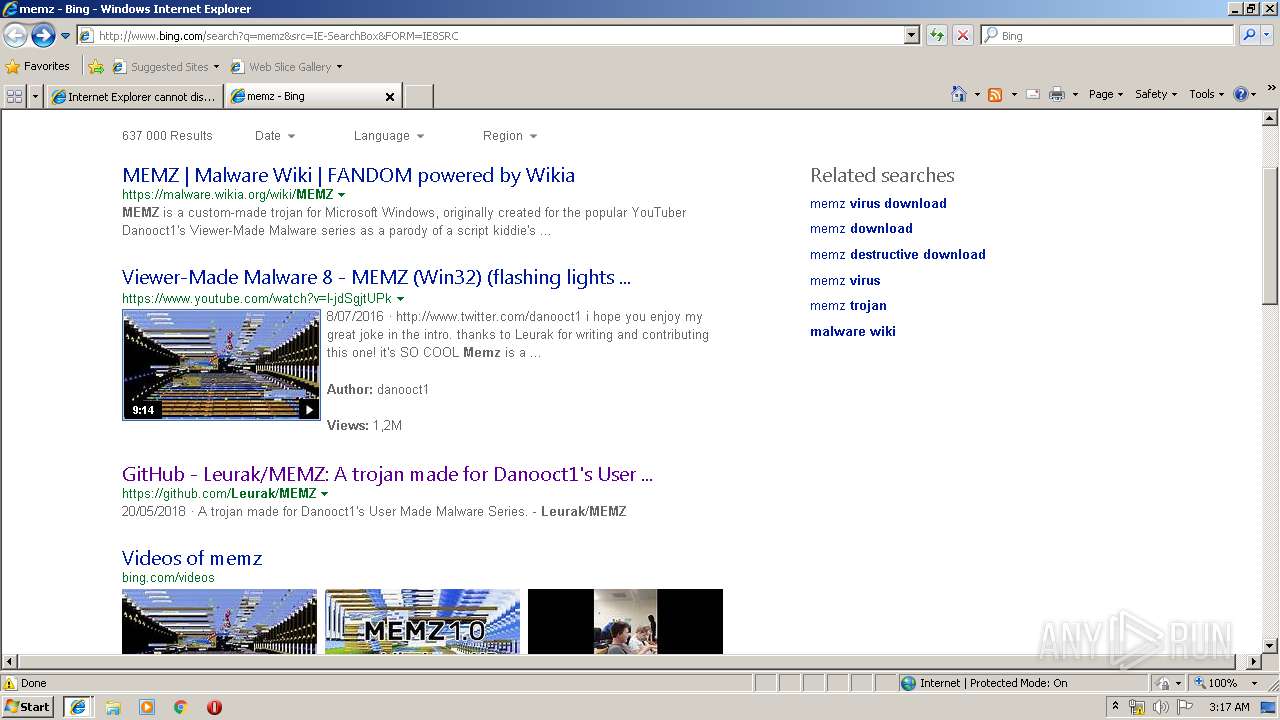Click the Read Mail envelope icon
This screenshot has height=720, width=1280.
[1033, 94]
